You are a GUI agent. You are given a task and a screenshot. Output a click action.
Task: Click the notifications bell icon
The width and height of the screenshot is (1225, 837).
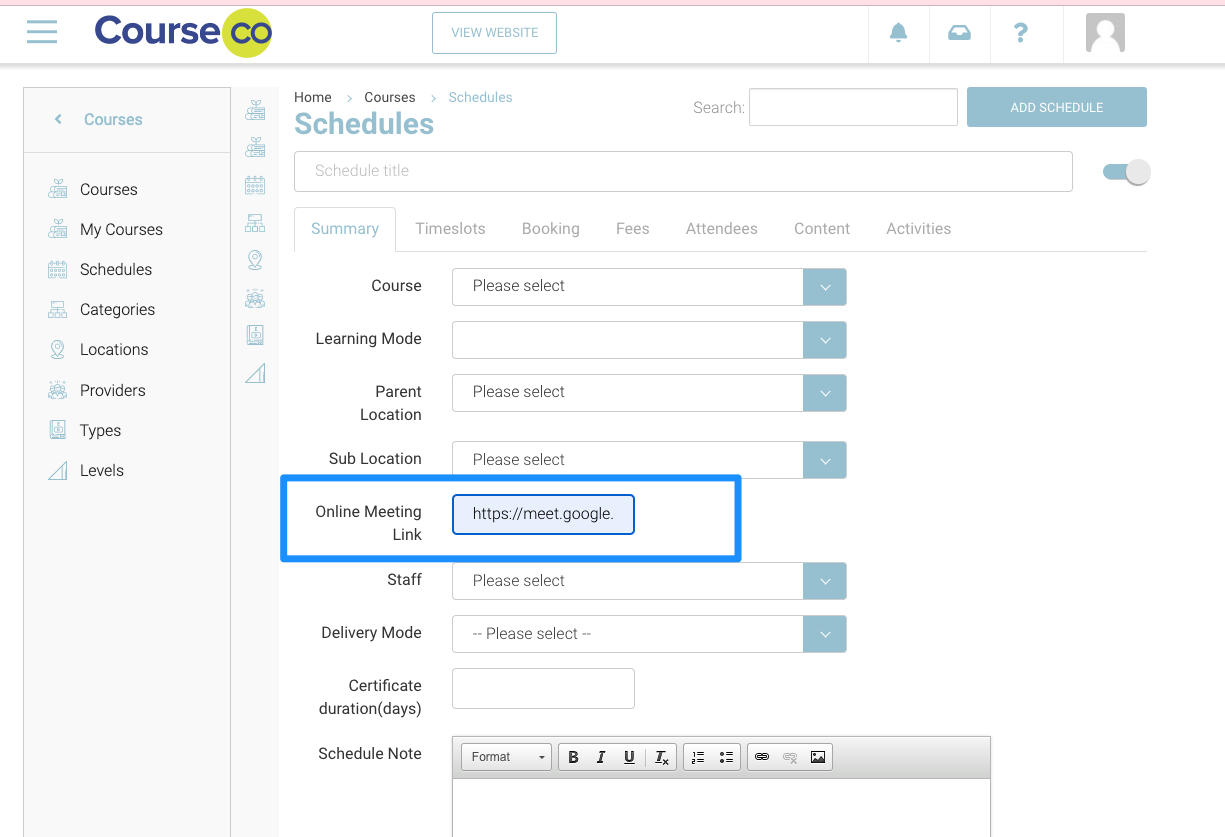pyautogui.click(x=898, y=33)
